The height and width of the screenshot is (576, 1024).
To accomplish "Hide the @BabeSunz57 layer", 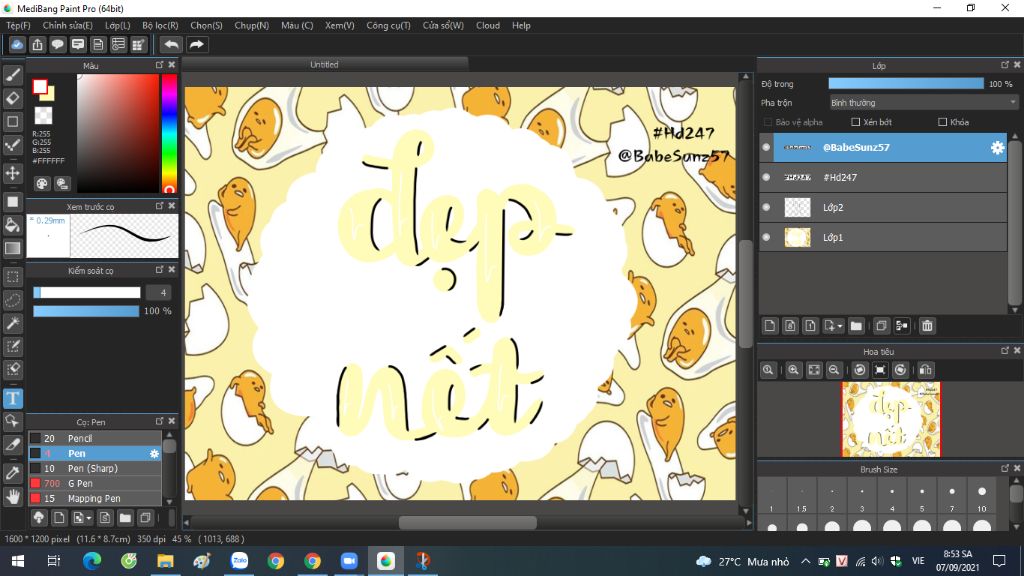I will tap(766, 148).
